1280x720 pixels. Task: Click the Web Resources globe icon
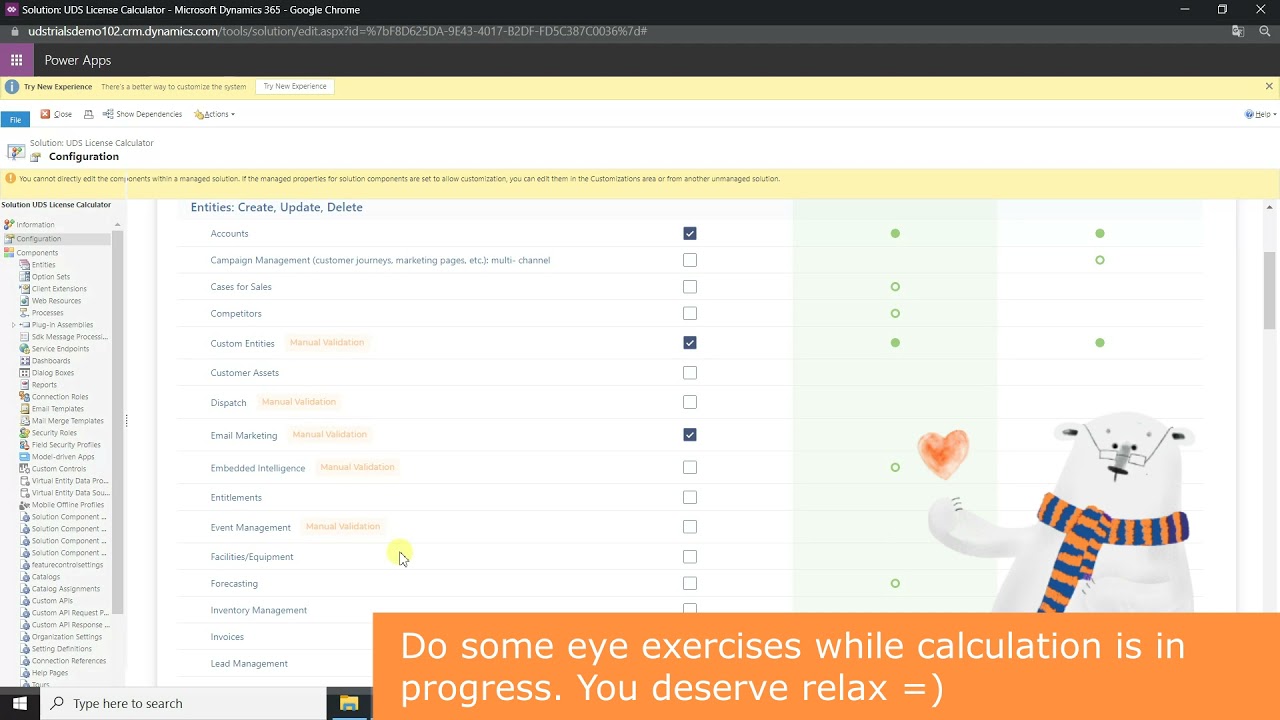point(25,301)
